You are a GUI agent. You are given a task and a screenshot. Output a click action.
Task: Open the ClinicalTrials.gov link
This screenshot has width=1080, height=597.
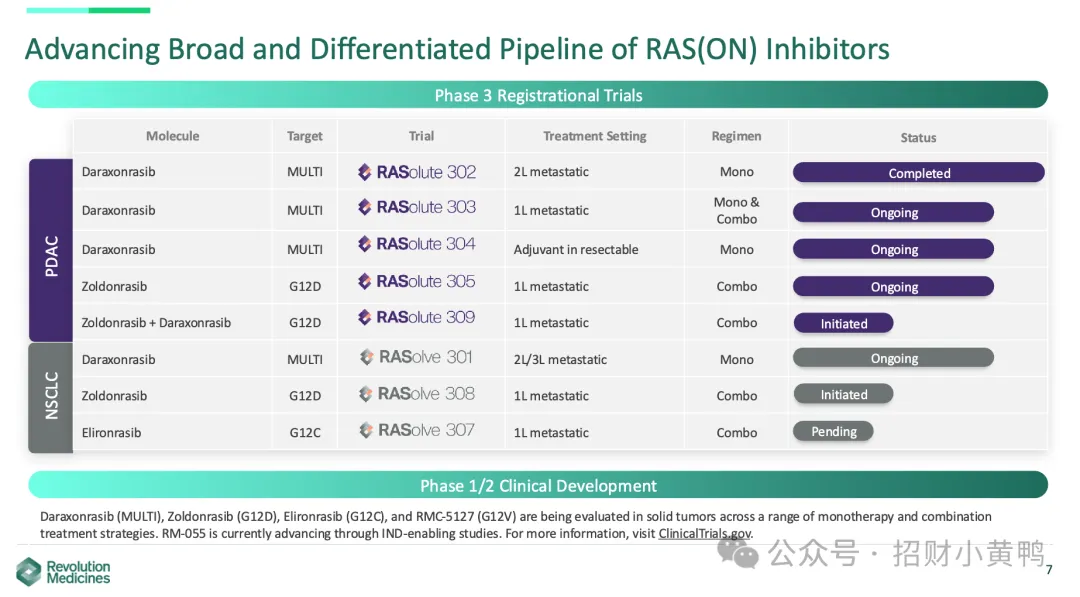click(705, 534)
